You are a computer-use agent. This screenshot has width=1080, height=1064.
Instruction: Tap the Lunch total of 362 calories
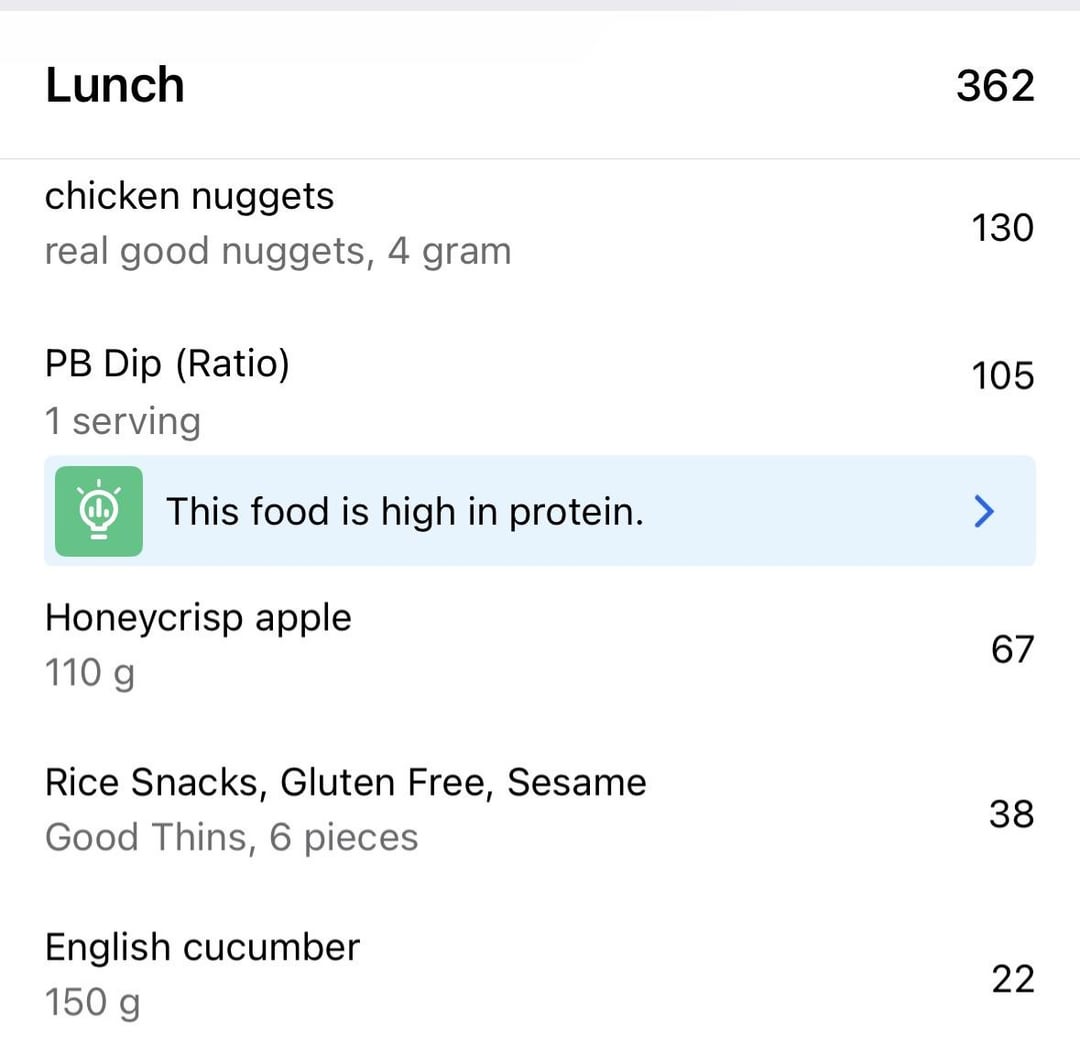coord(995,86)
